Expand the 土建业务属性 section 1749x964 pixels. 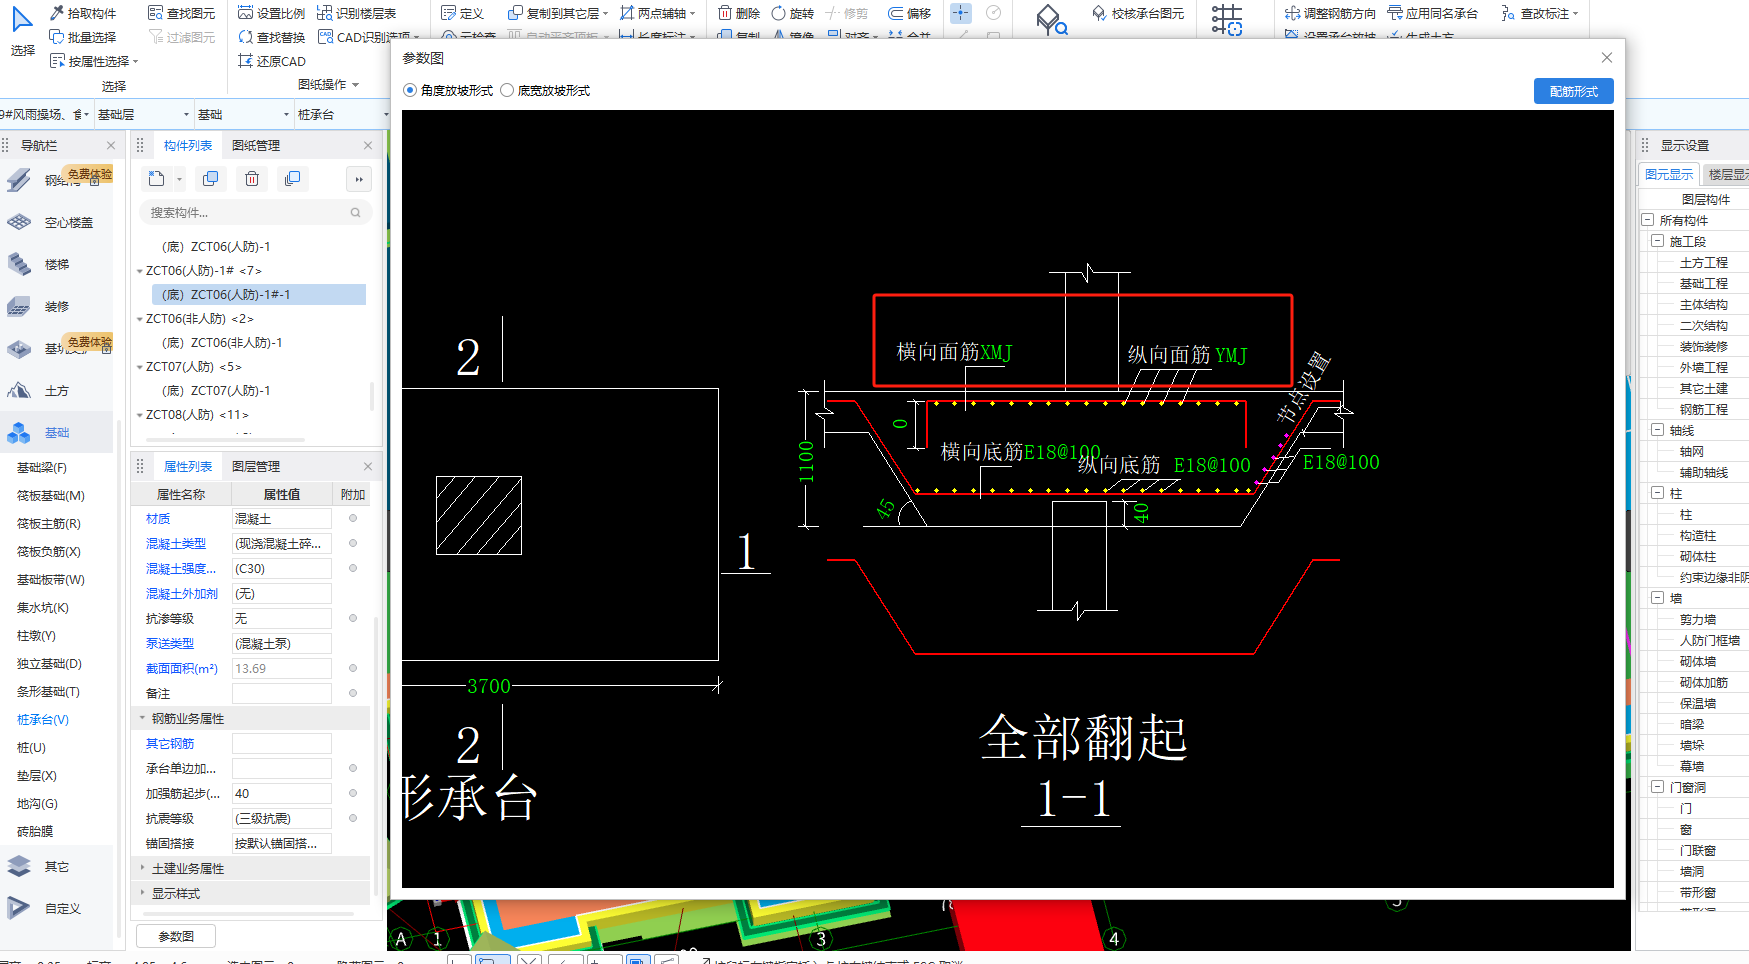(142, 868)
